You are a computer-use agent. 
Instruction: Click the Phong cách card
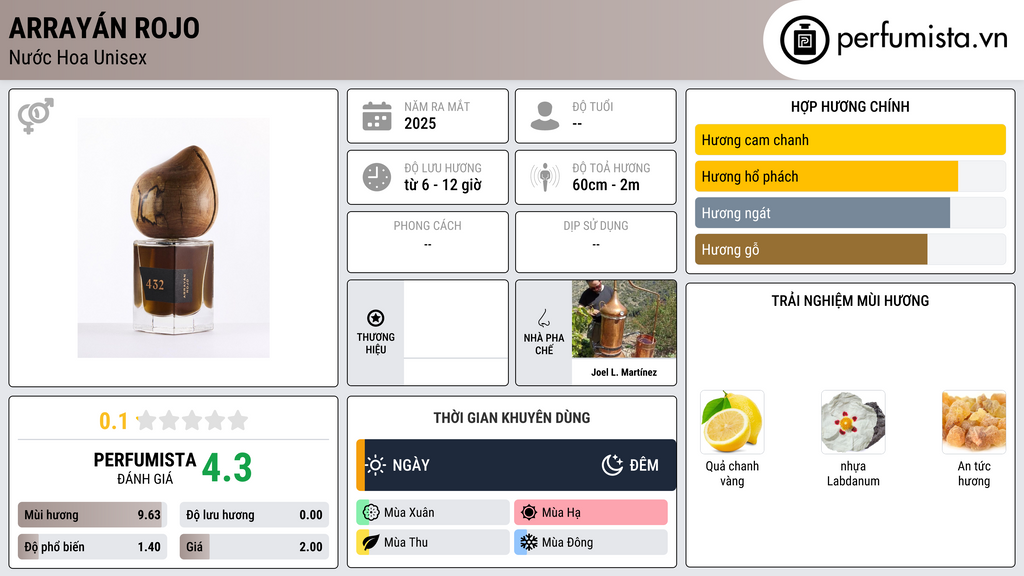[x=428, y=242]
